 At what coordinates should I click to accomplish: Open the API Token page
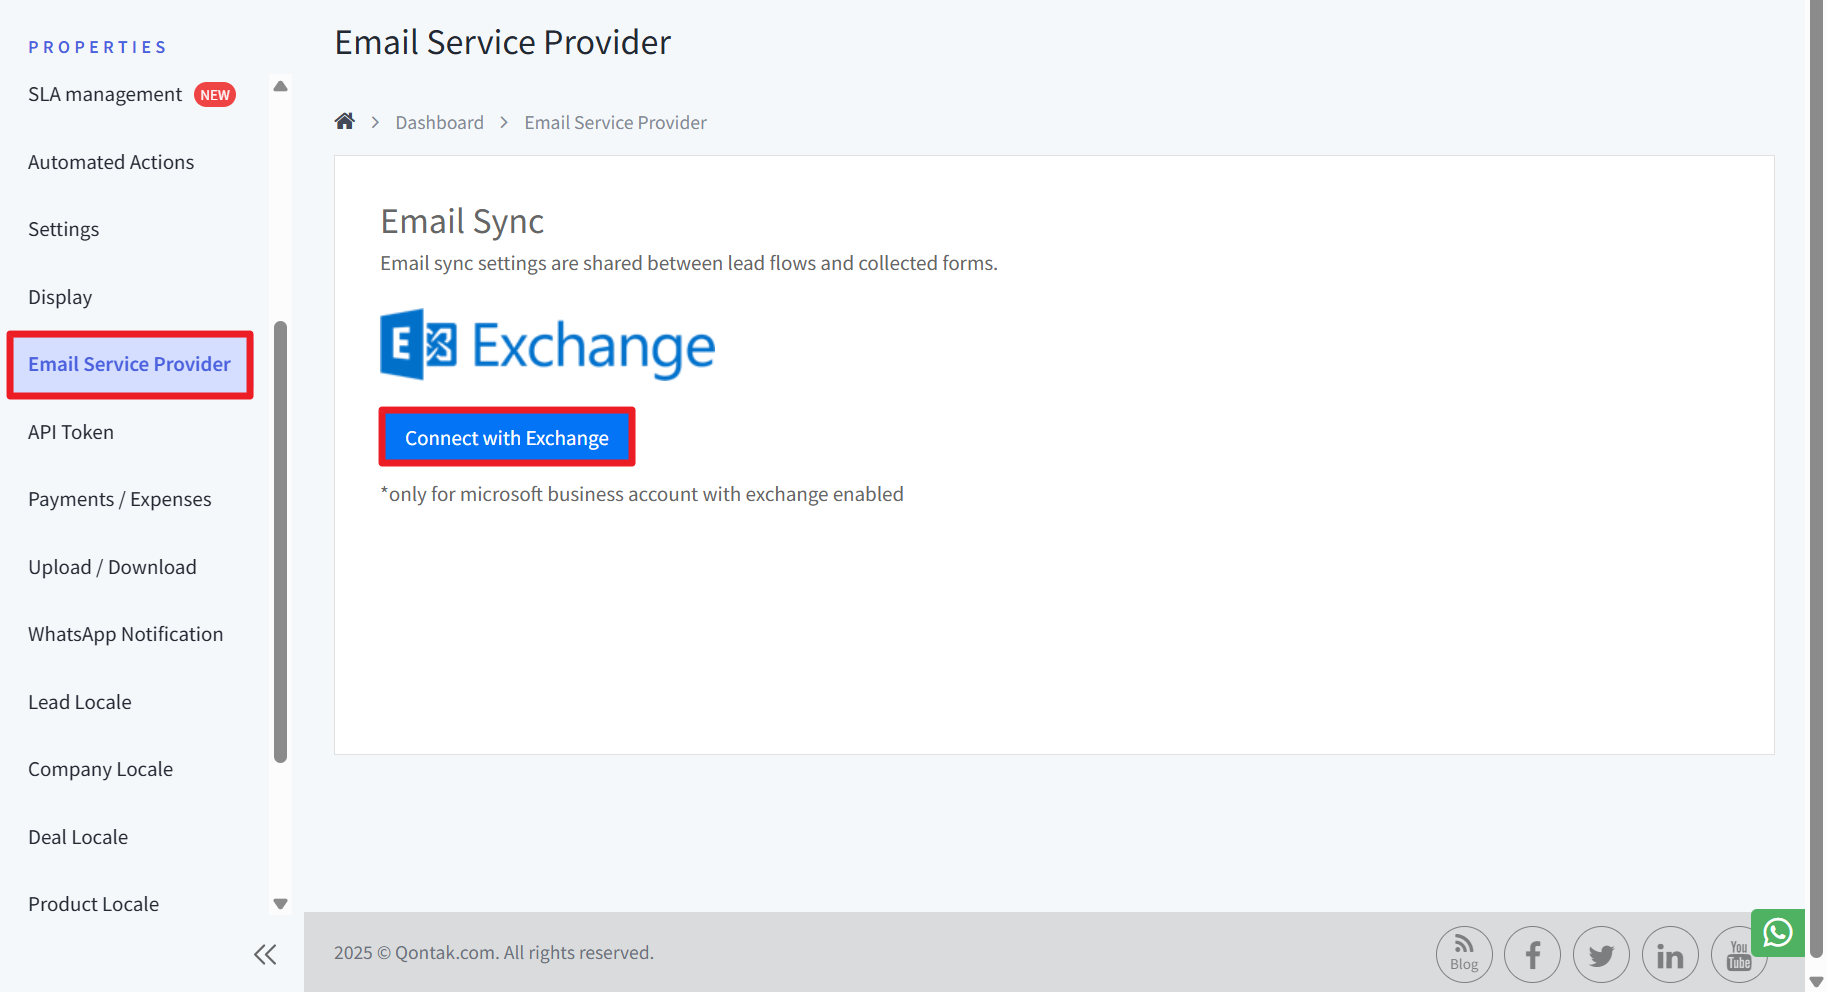[71, 432]
